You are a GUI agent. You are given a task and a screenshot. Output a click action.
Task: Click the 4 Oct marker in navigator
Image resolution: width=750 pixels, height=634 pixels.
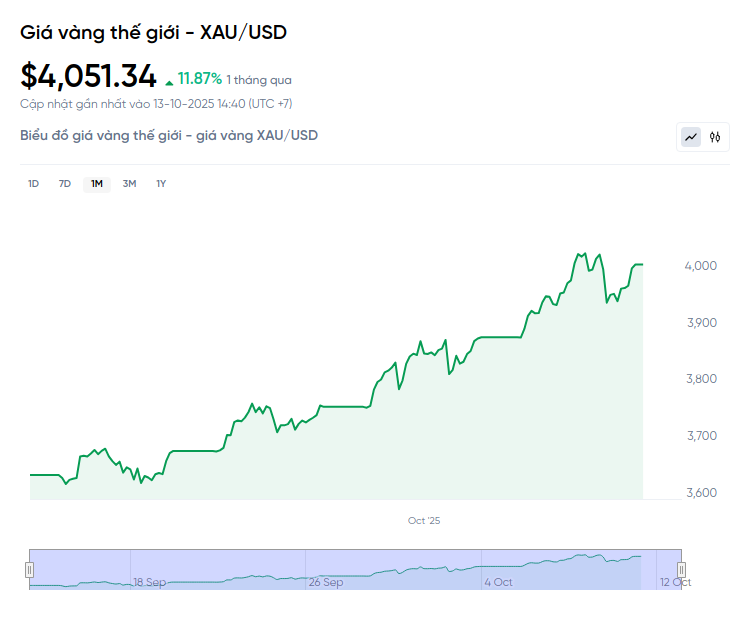click(498, 582)
